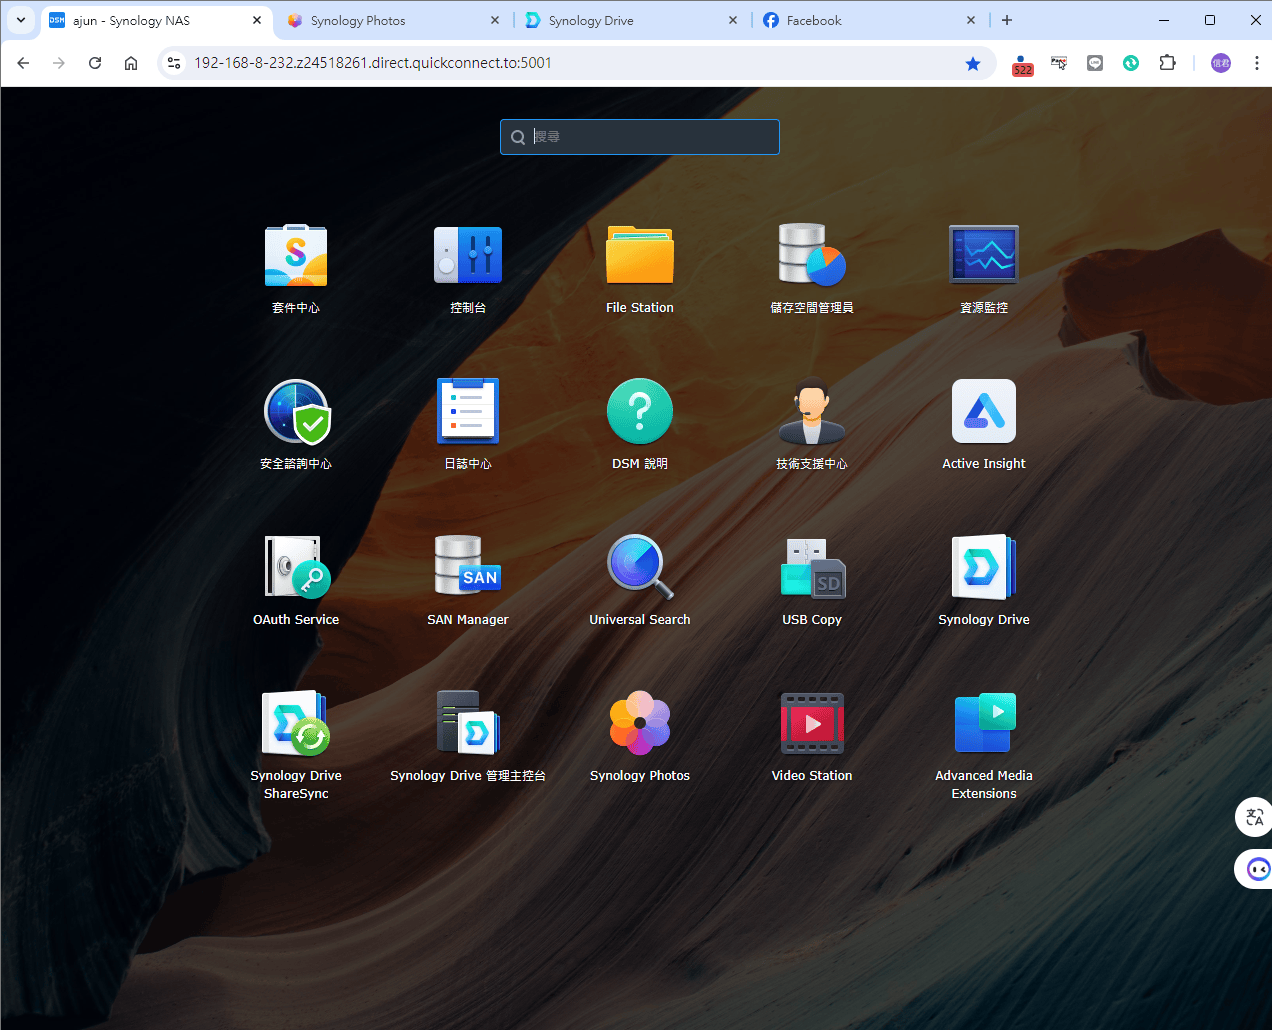This screenshot has height=1030, width=1272.
Task: Open the Extensions puzzle menu
Action: (x=1167, y=63)
